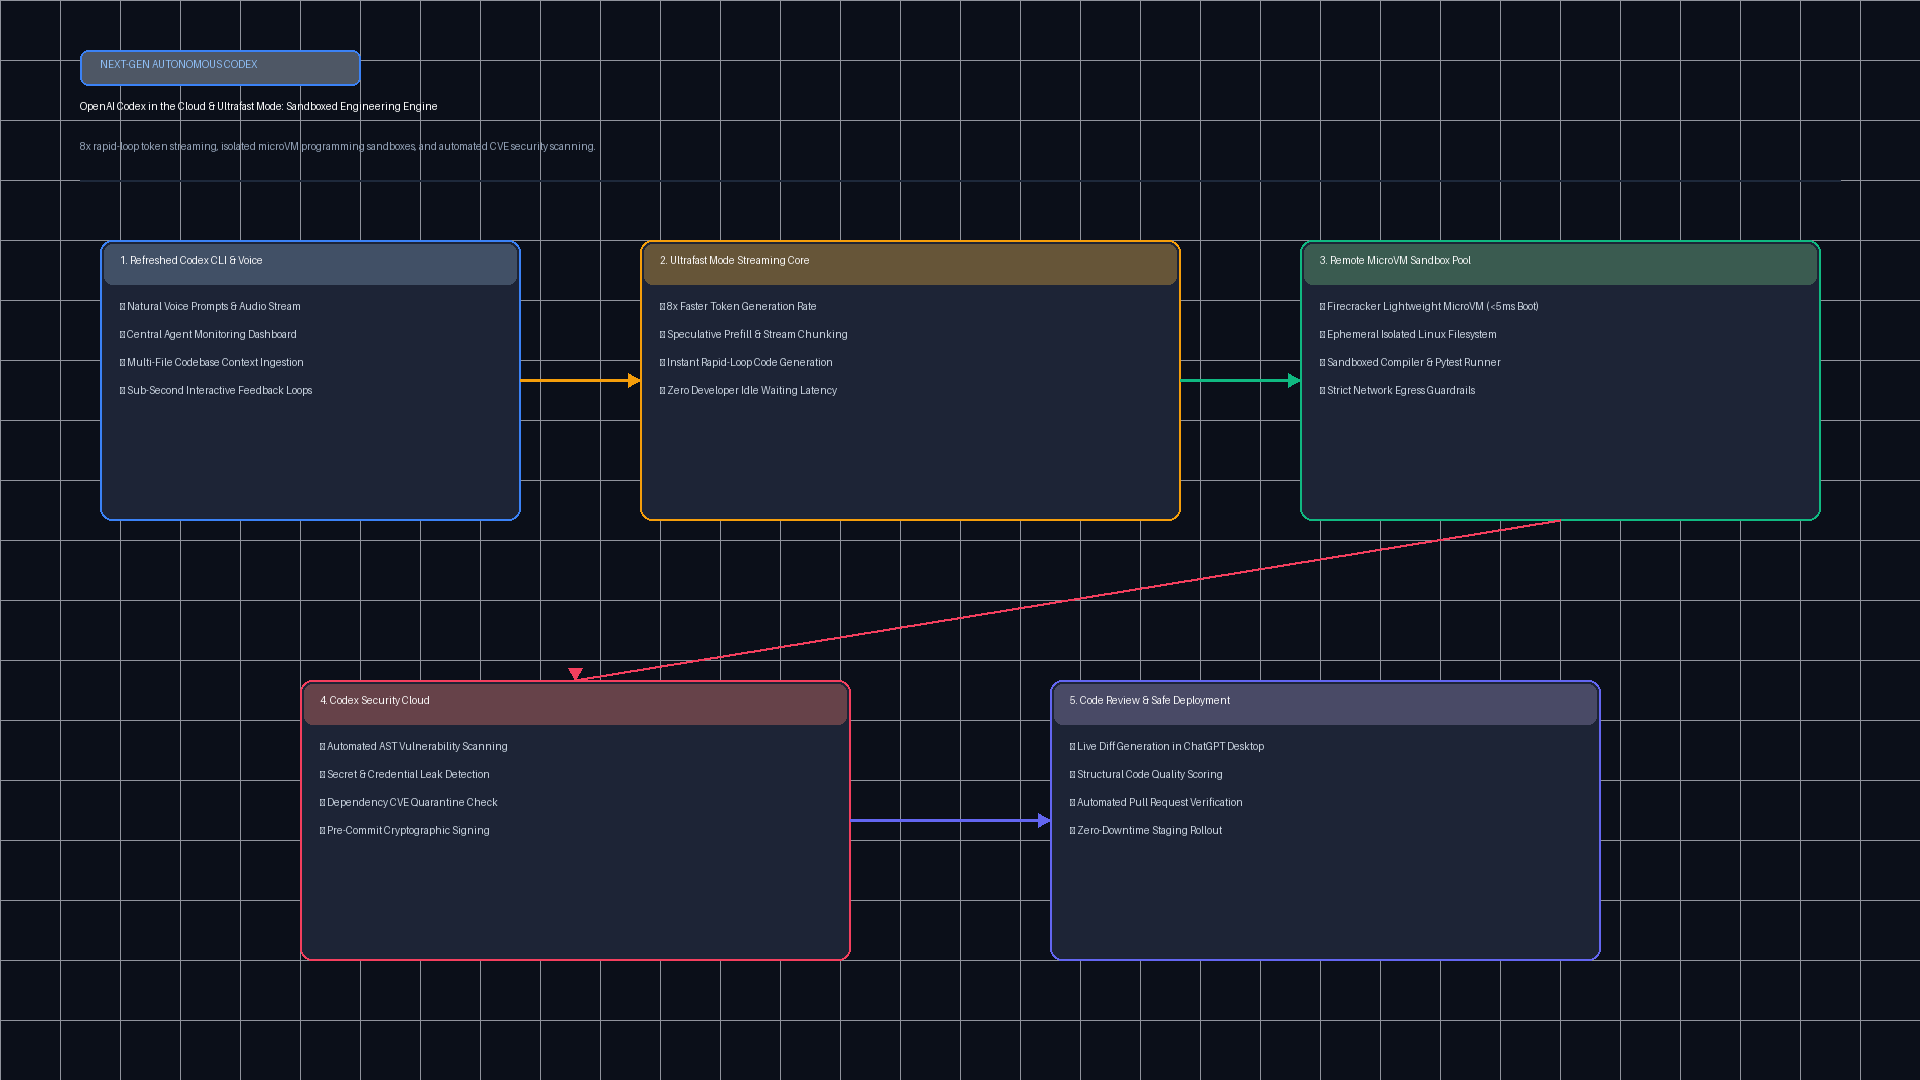
Task: Click the subtitle about 8x rapid-loop token streaming
Action: point(337,146)
